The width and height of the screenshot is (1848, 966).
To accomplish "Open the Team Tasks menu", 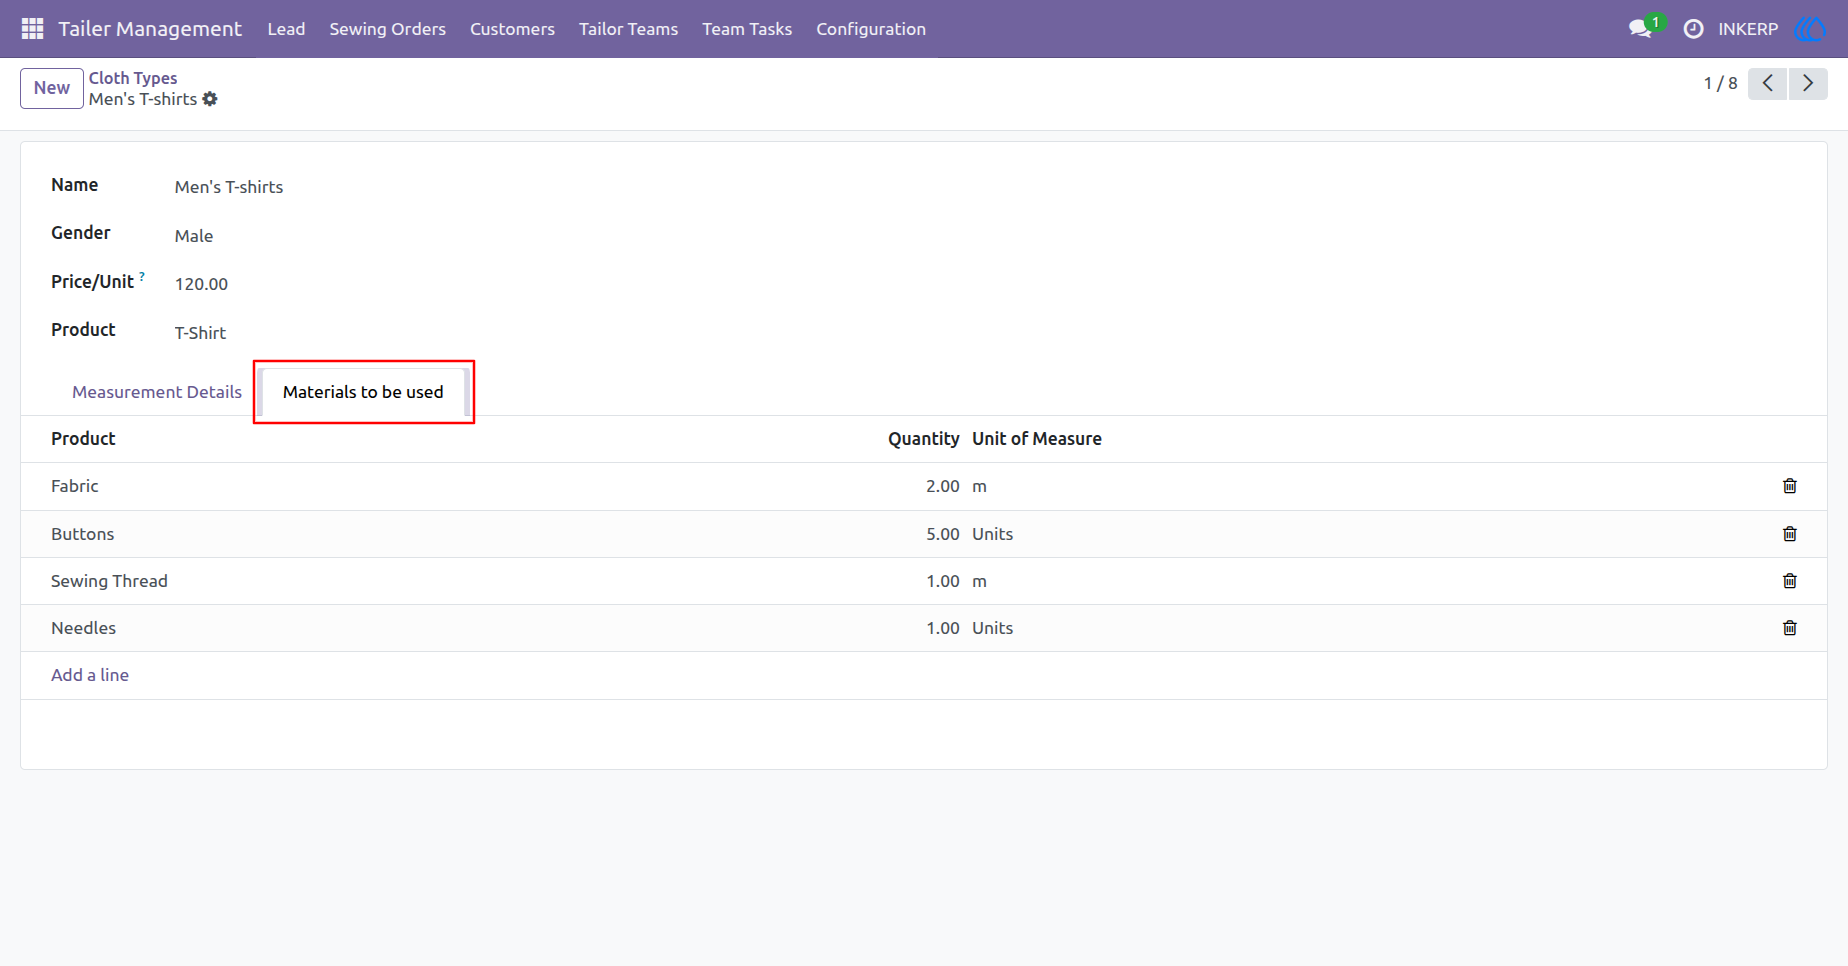I will tap(747, 29).
